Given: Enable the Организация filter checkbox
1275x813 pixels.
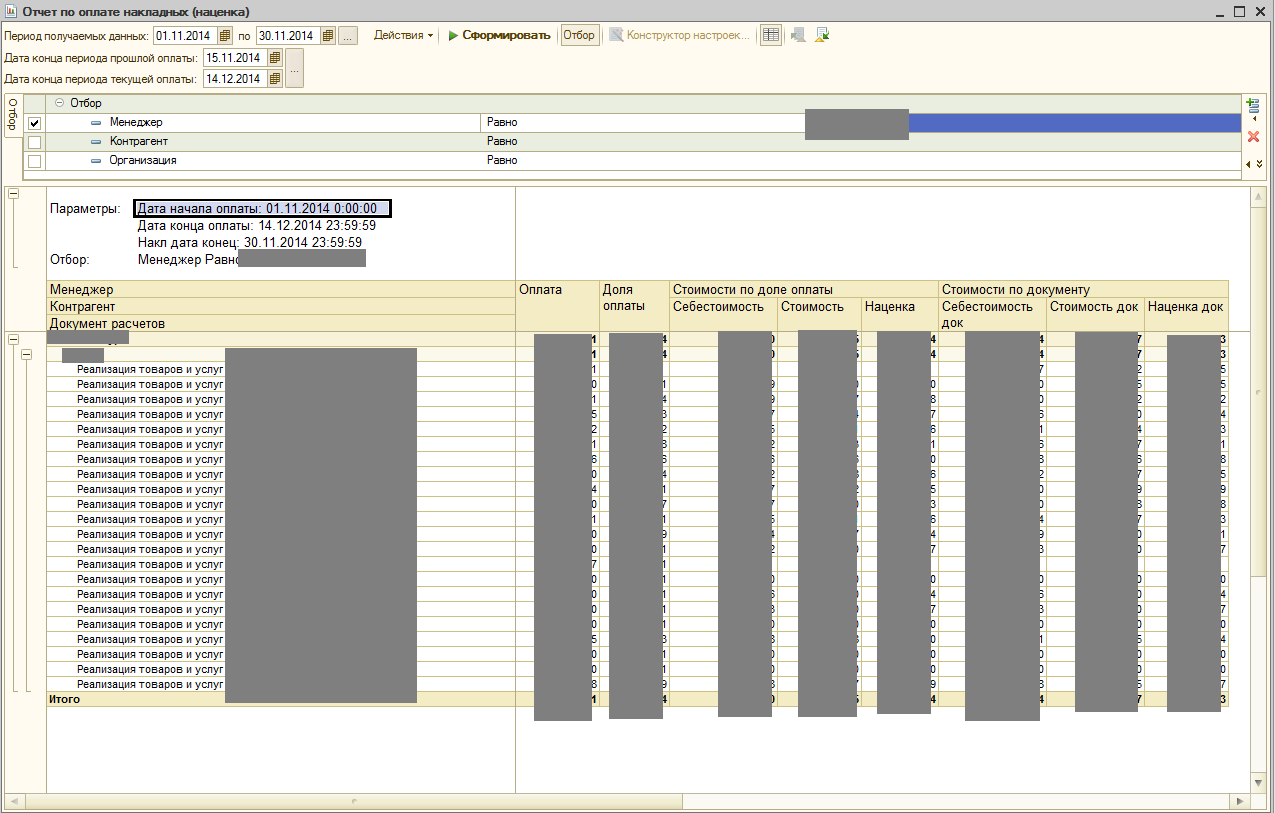Looking at the screenshot, I should 34,161.
